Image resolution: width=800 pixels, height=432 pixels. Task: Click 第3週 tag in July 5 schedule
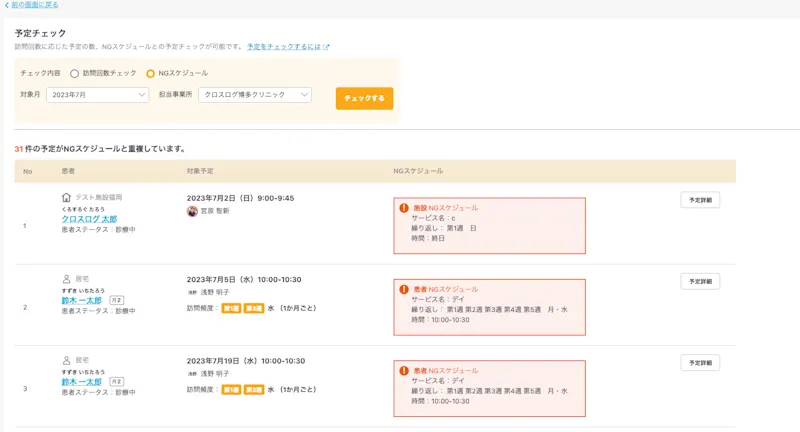(254, 308)
